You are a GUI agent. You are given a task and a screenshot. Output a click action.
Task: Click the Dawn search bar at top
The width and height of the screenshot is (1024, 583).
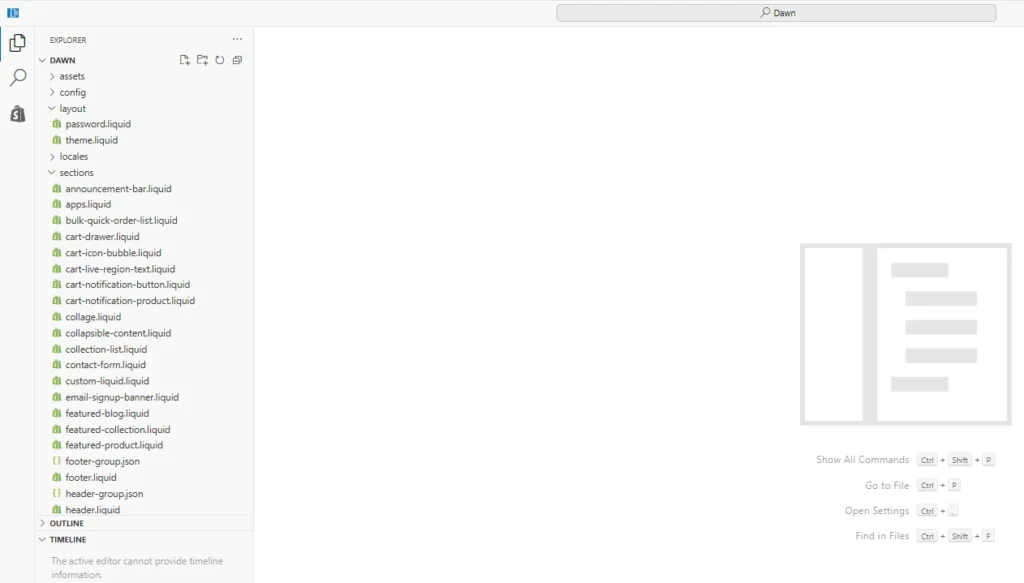click(776, 13)
